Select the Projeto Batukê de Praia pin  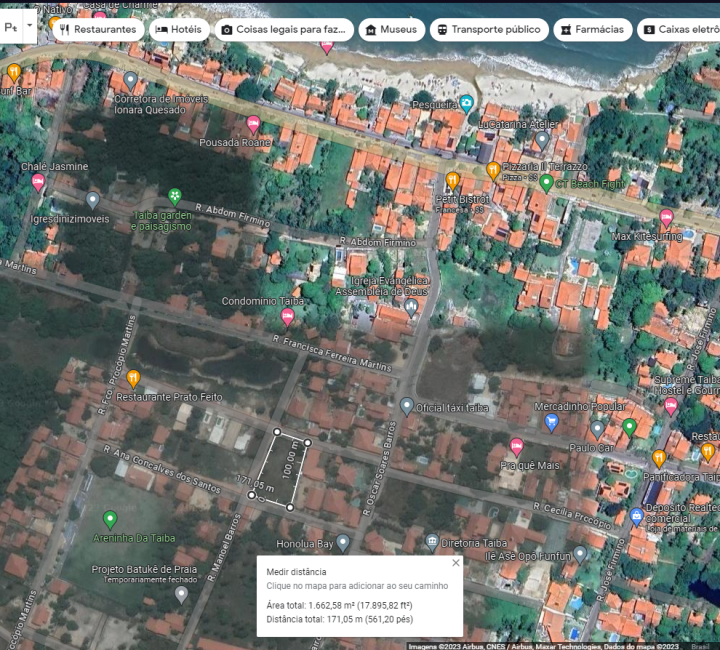[x=181, y=594]
